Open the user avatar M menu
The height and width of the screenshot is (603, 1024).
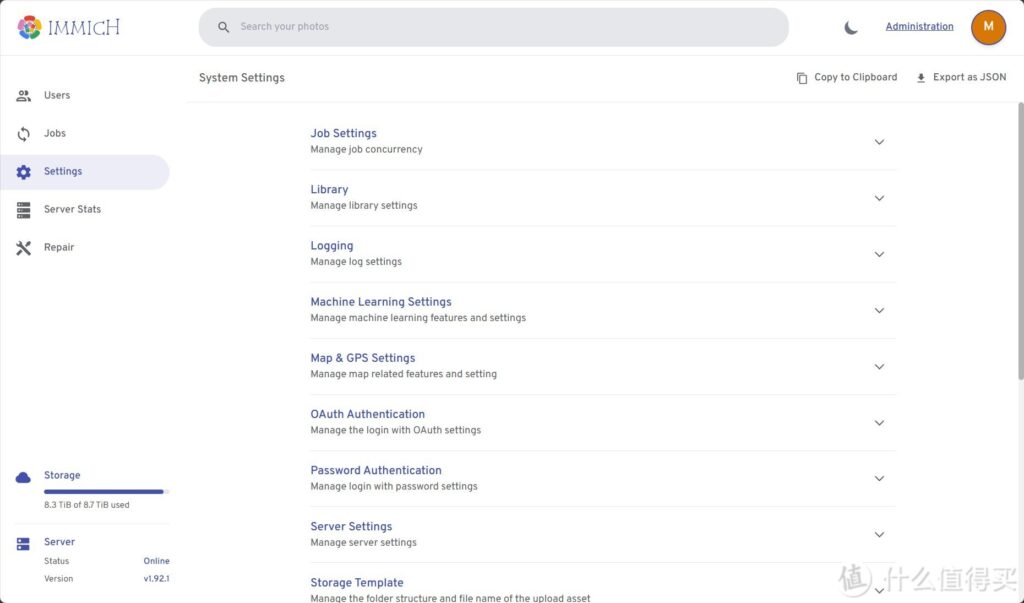(x=988, y=27)
